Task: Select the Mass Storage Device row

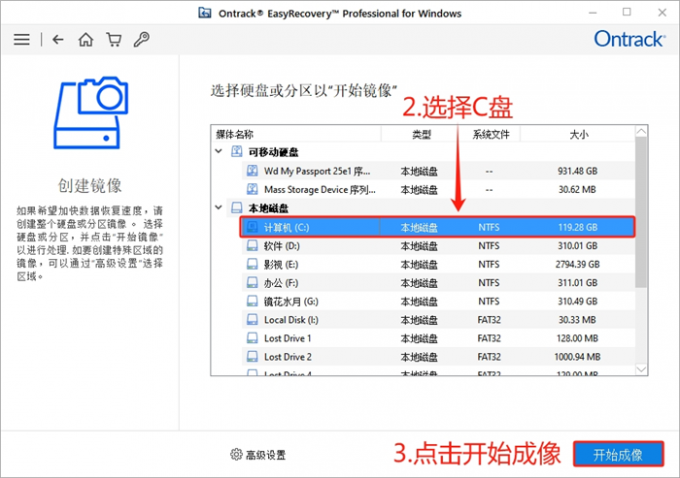Action: pyautogui.click(x=438, y=190)
